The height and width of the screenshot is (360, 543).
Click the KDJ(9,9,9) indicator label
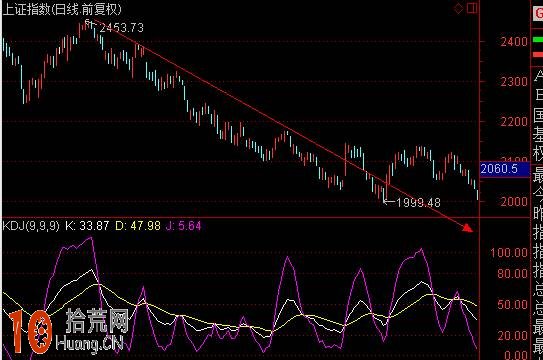click(31, 226)
